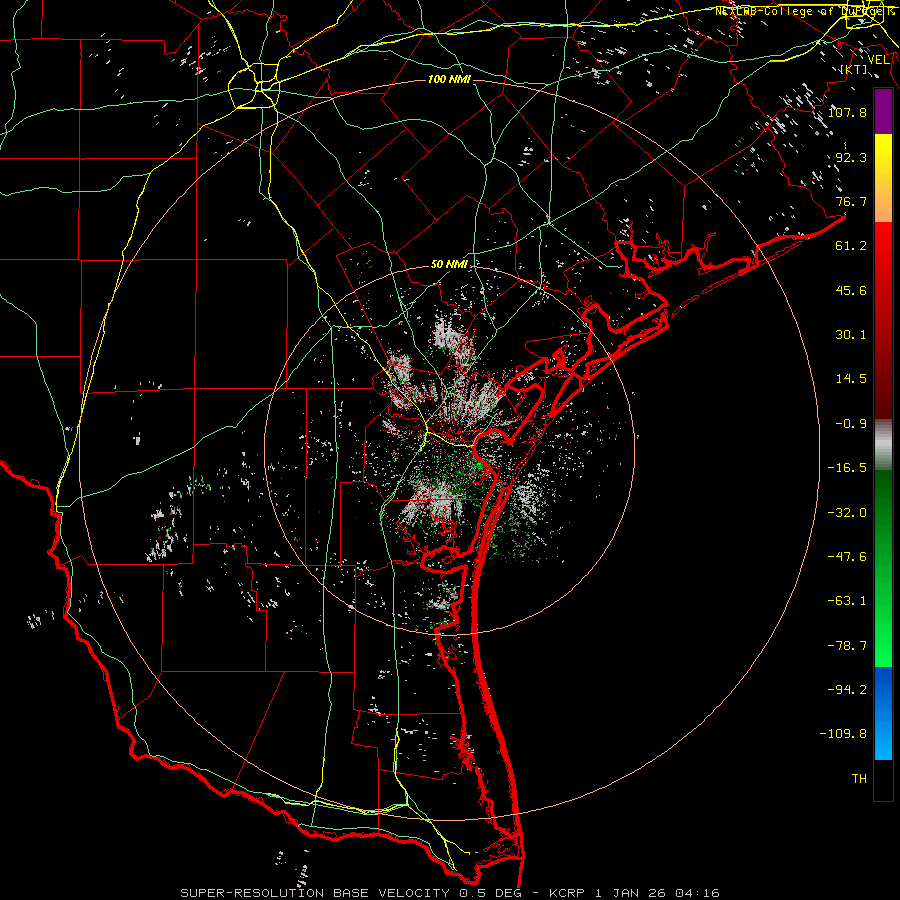Click the gray near-zero segment of the color bar
900x900 pixels.
tap(883, 445)
